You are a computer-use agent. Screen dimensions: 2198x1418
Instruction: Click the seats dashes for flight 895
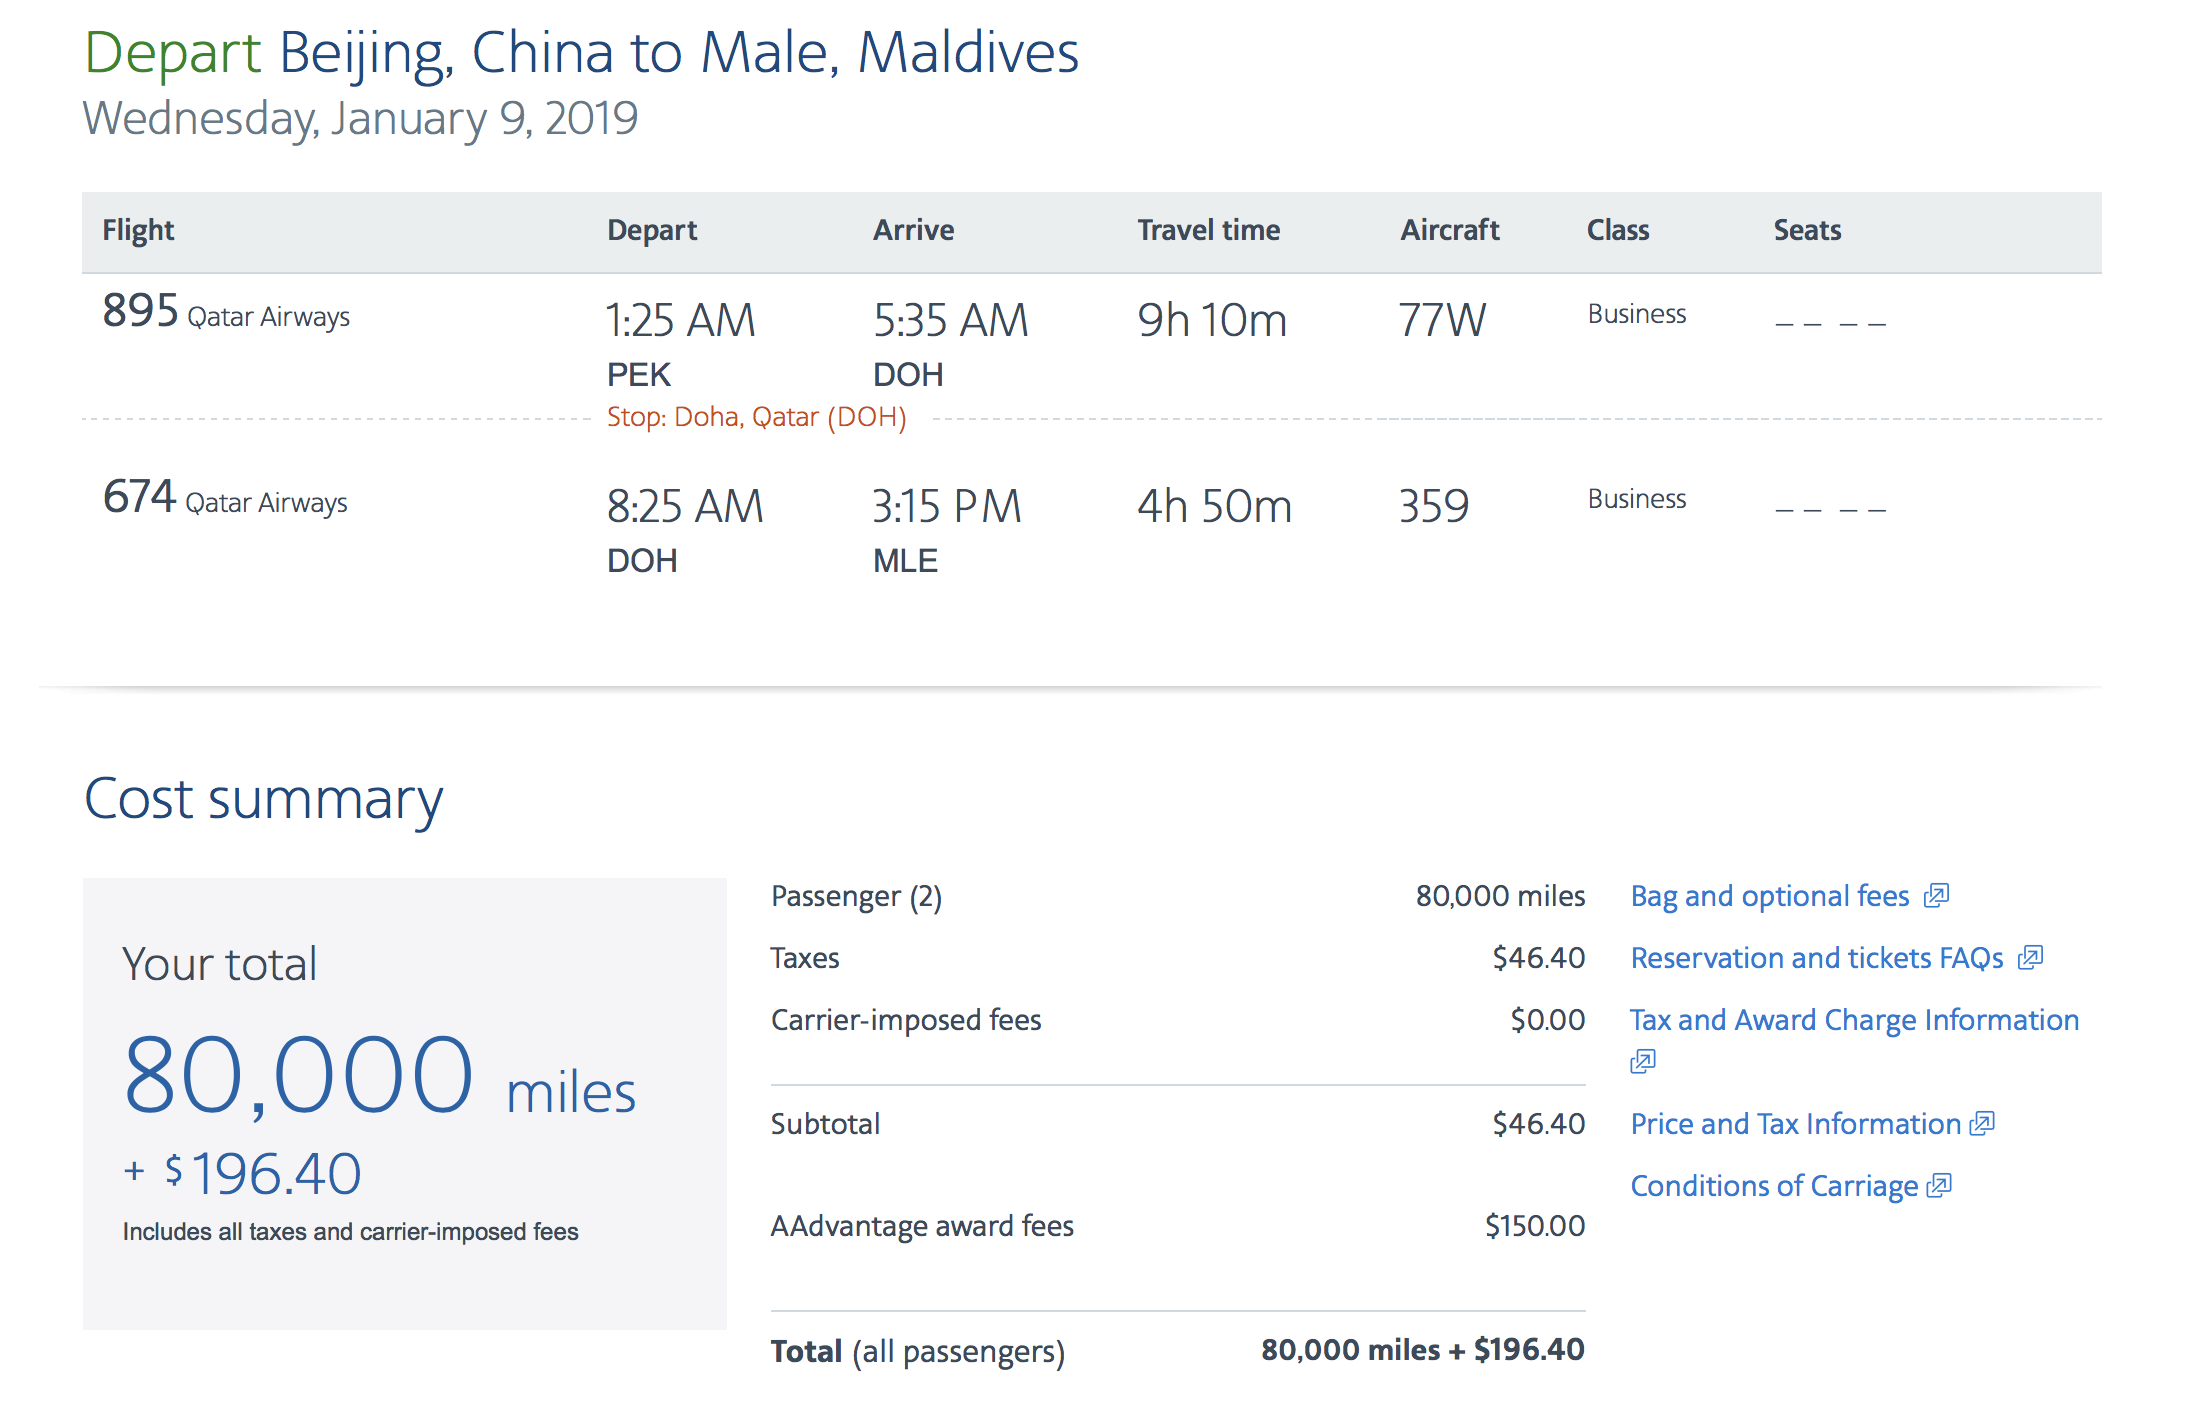pos(1830,324)
